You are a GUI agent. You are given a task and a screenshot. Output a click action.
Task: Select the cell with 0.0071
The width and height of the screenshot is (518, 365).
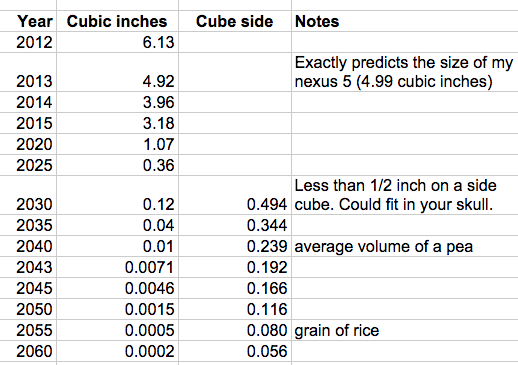(x=117, y=267)
